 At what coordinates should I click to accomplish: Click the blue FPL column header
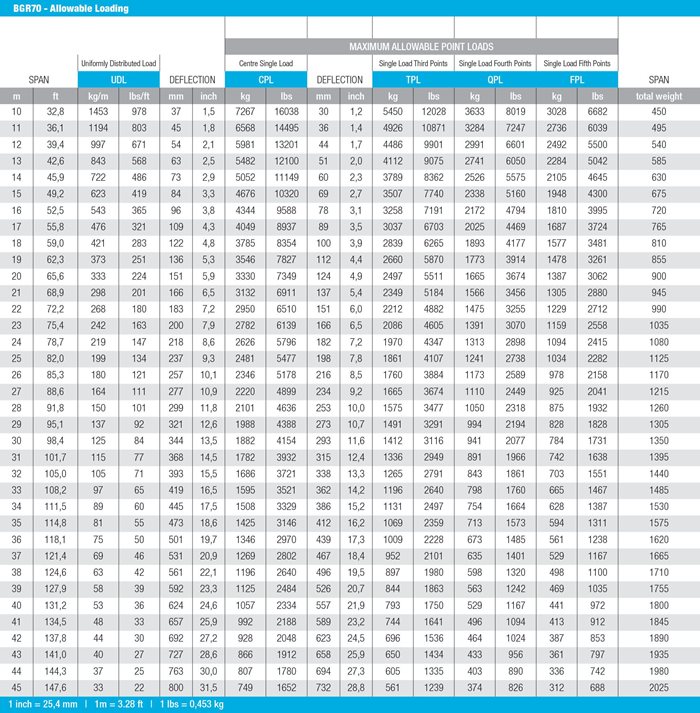point(578,79)
